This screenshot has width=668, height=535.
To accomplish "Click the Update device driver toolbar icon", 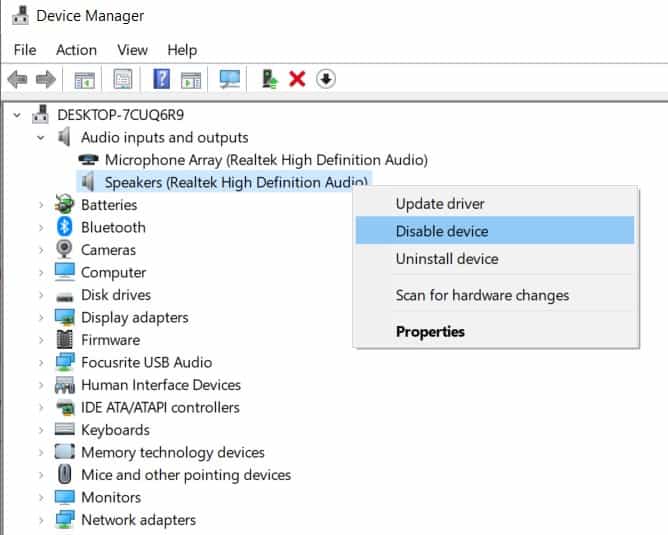I will coord(269,79).
